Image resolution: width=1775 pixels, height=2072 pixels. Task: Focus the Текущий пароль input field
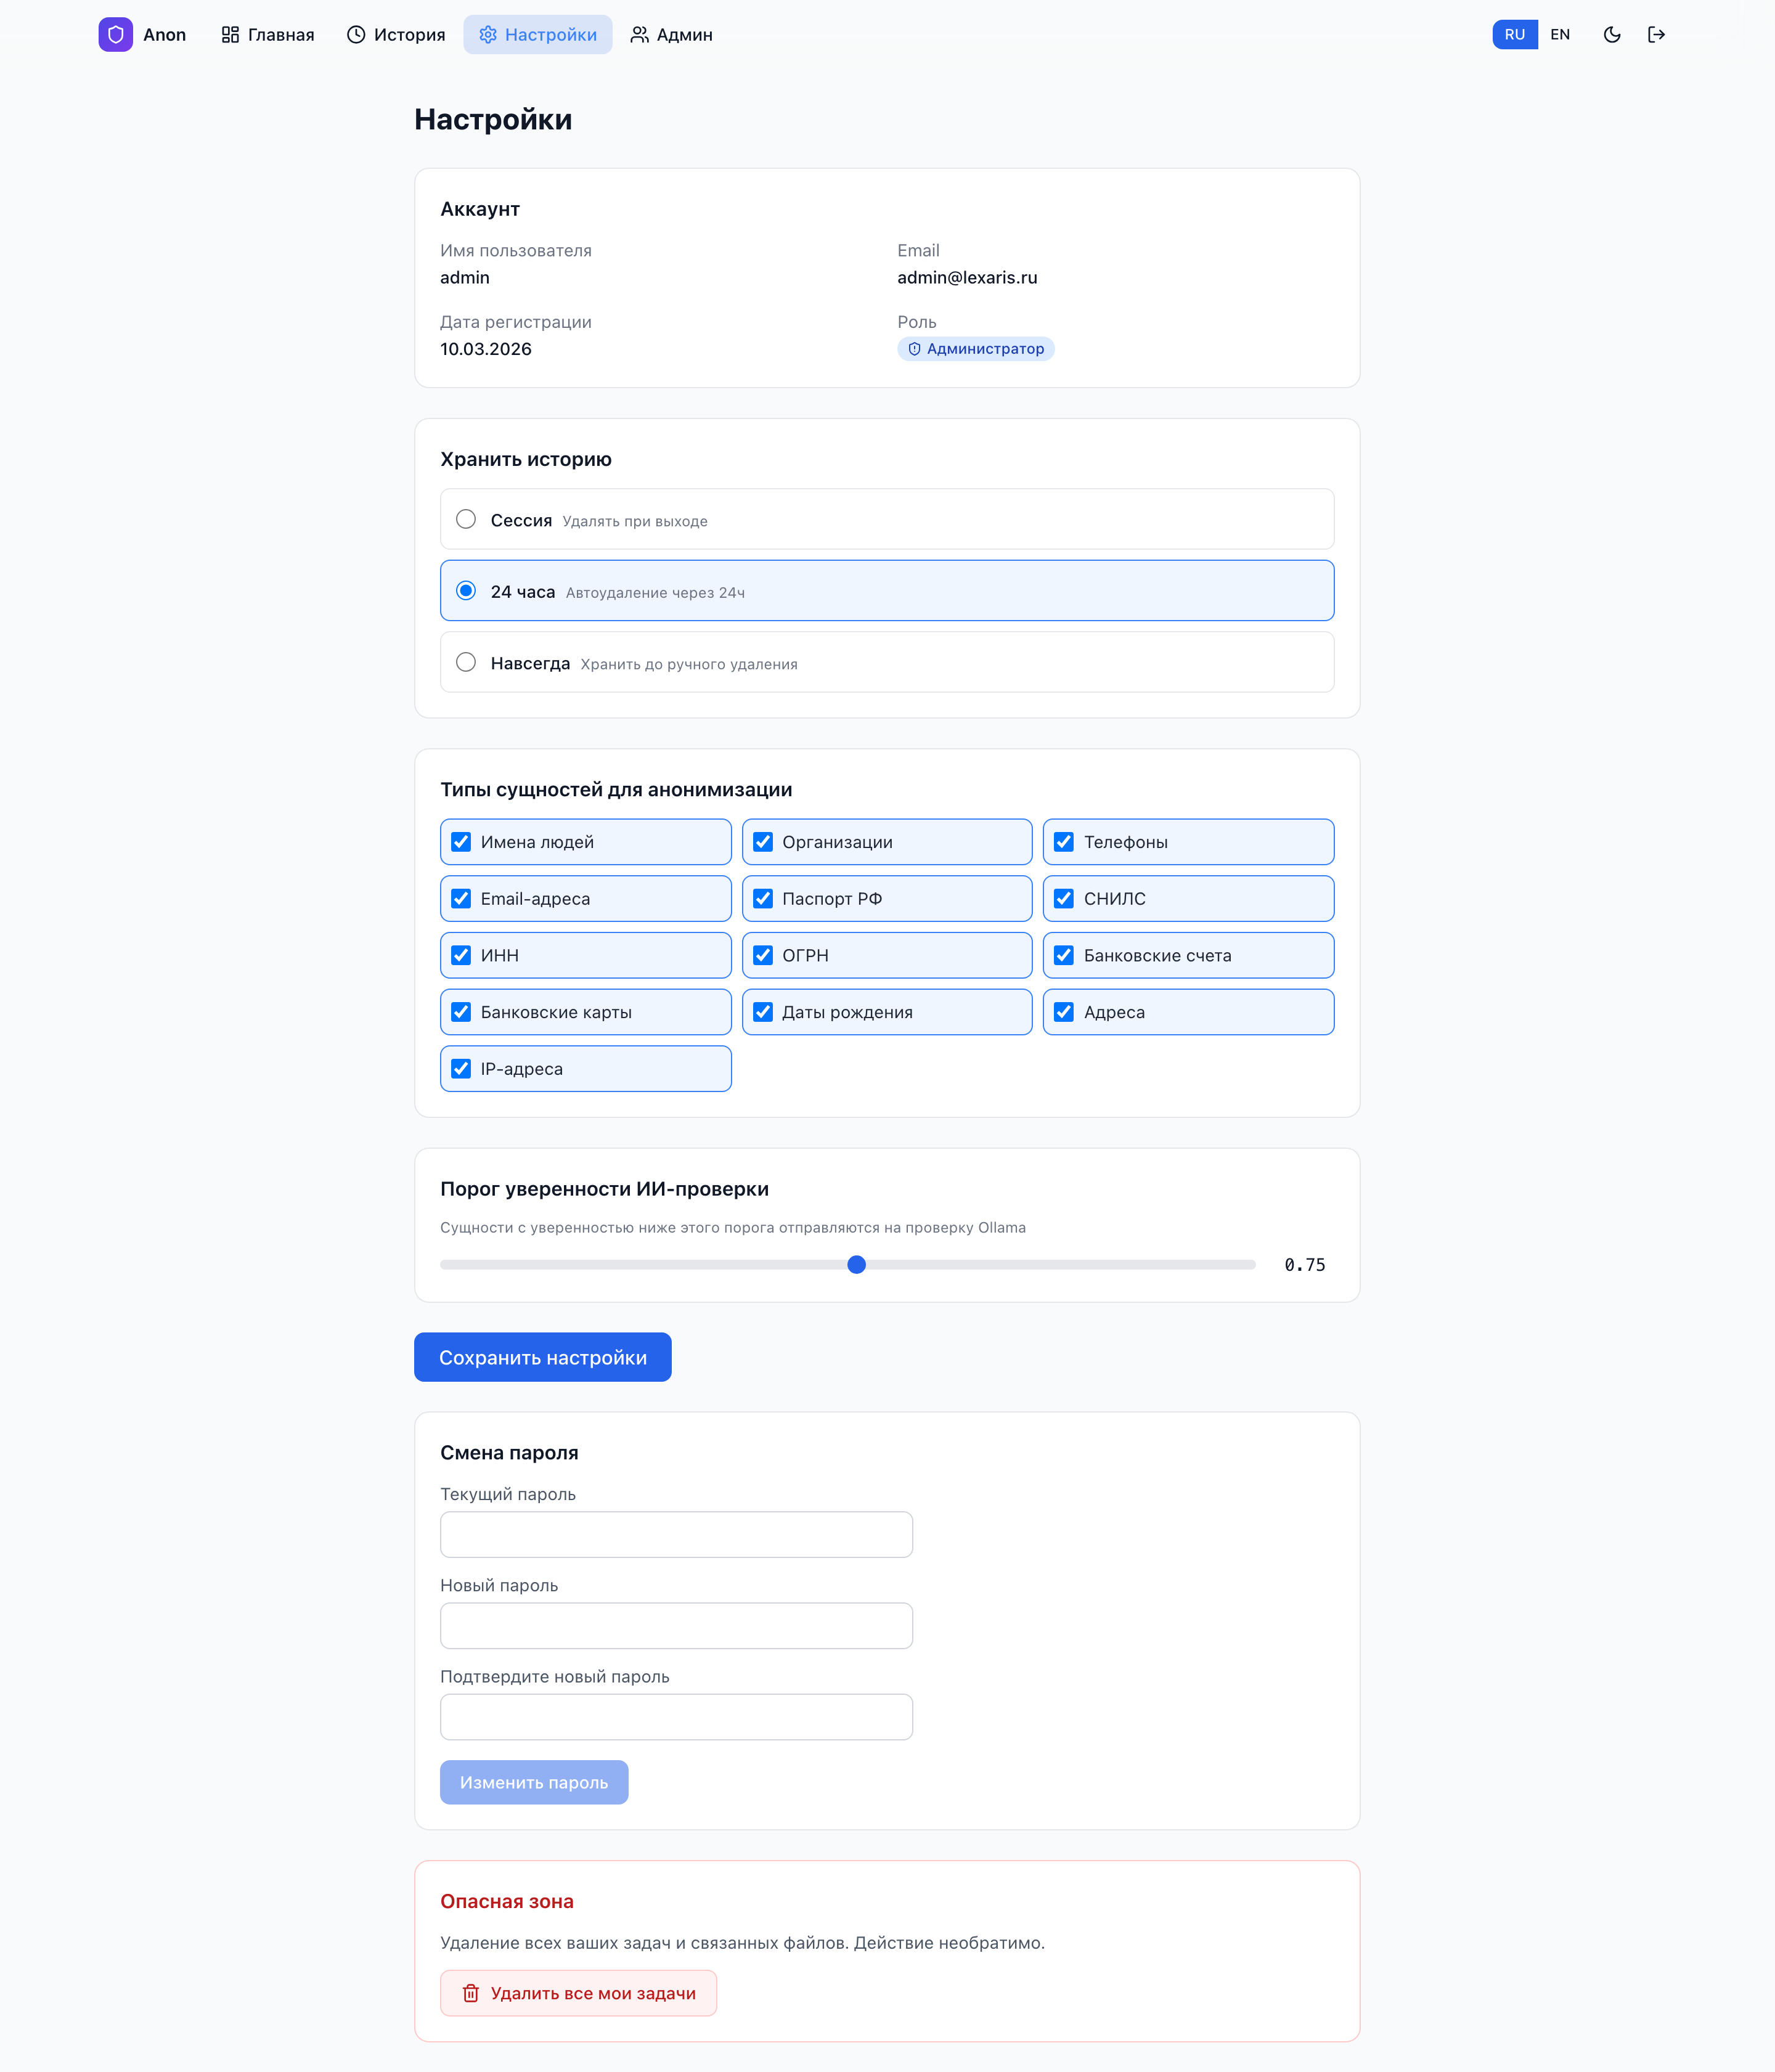point(676,1534)
